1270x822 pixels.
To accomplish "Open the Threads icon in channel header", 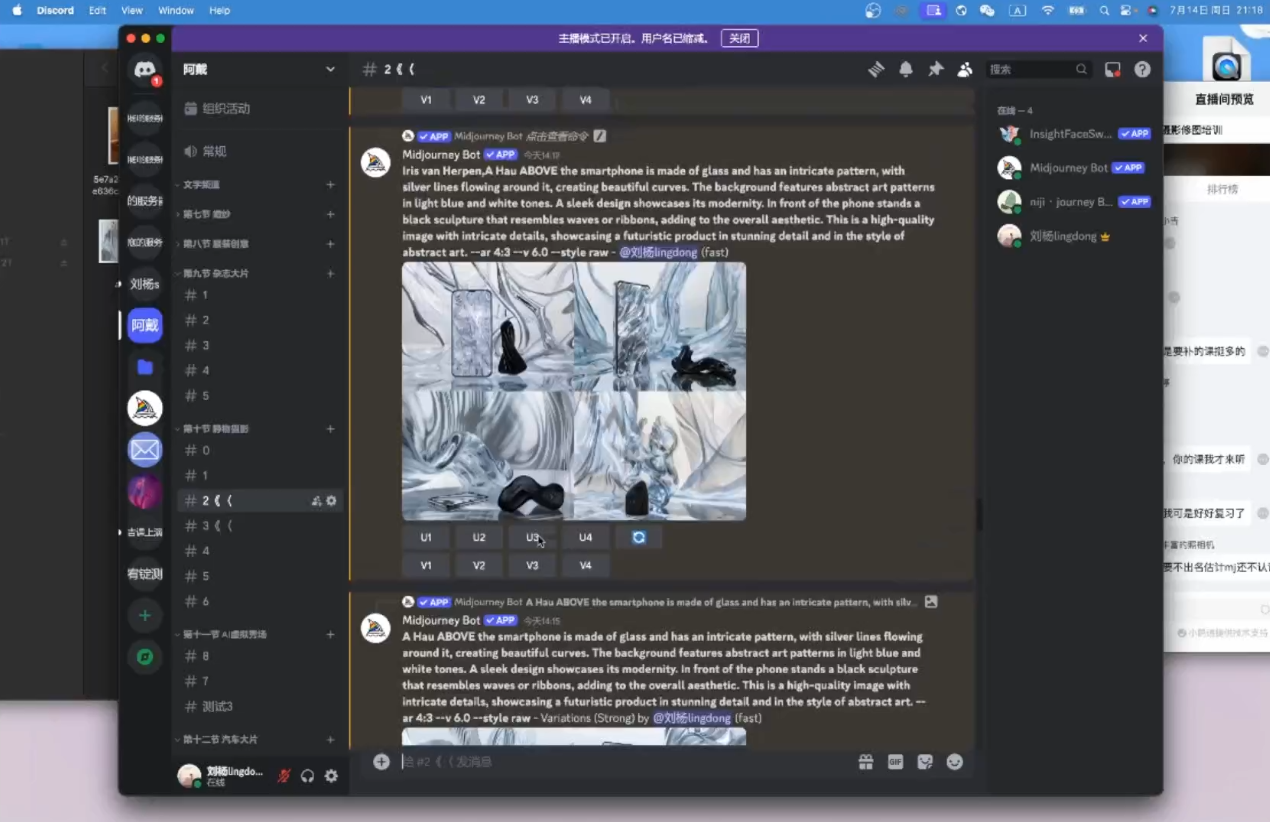I will point(876,69).
